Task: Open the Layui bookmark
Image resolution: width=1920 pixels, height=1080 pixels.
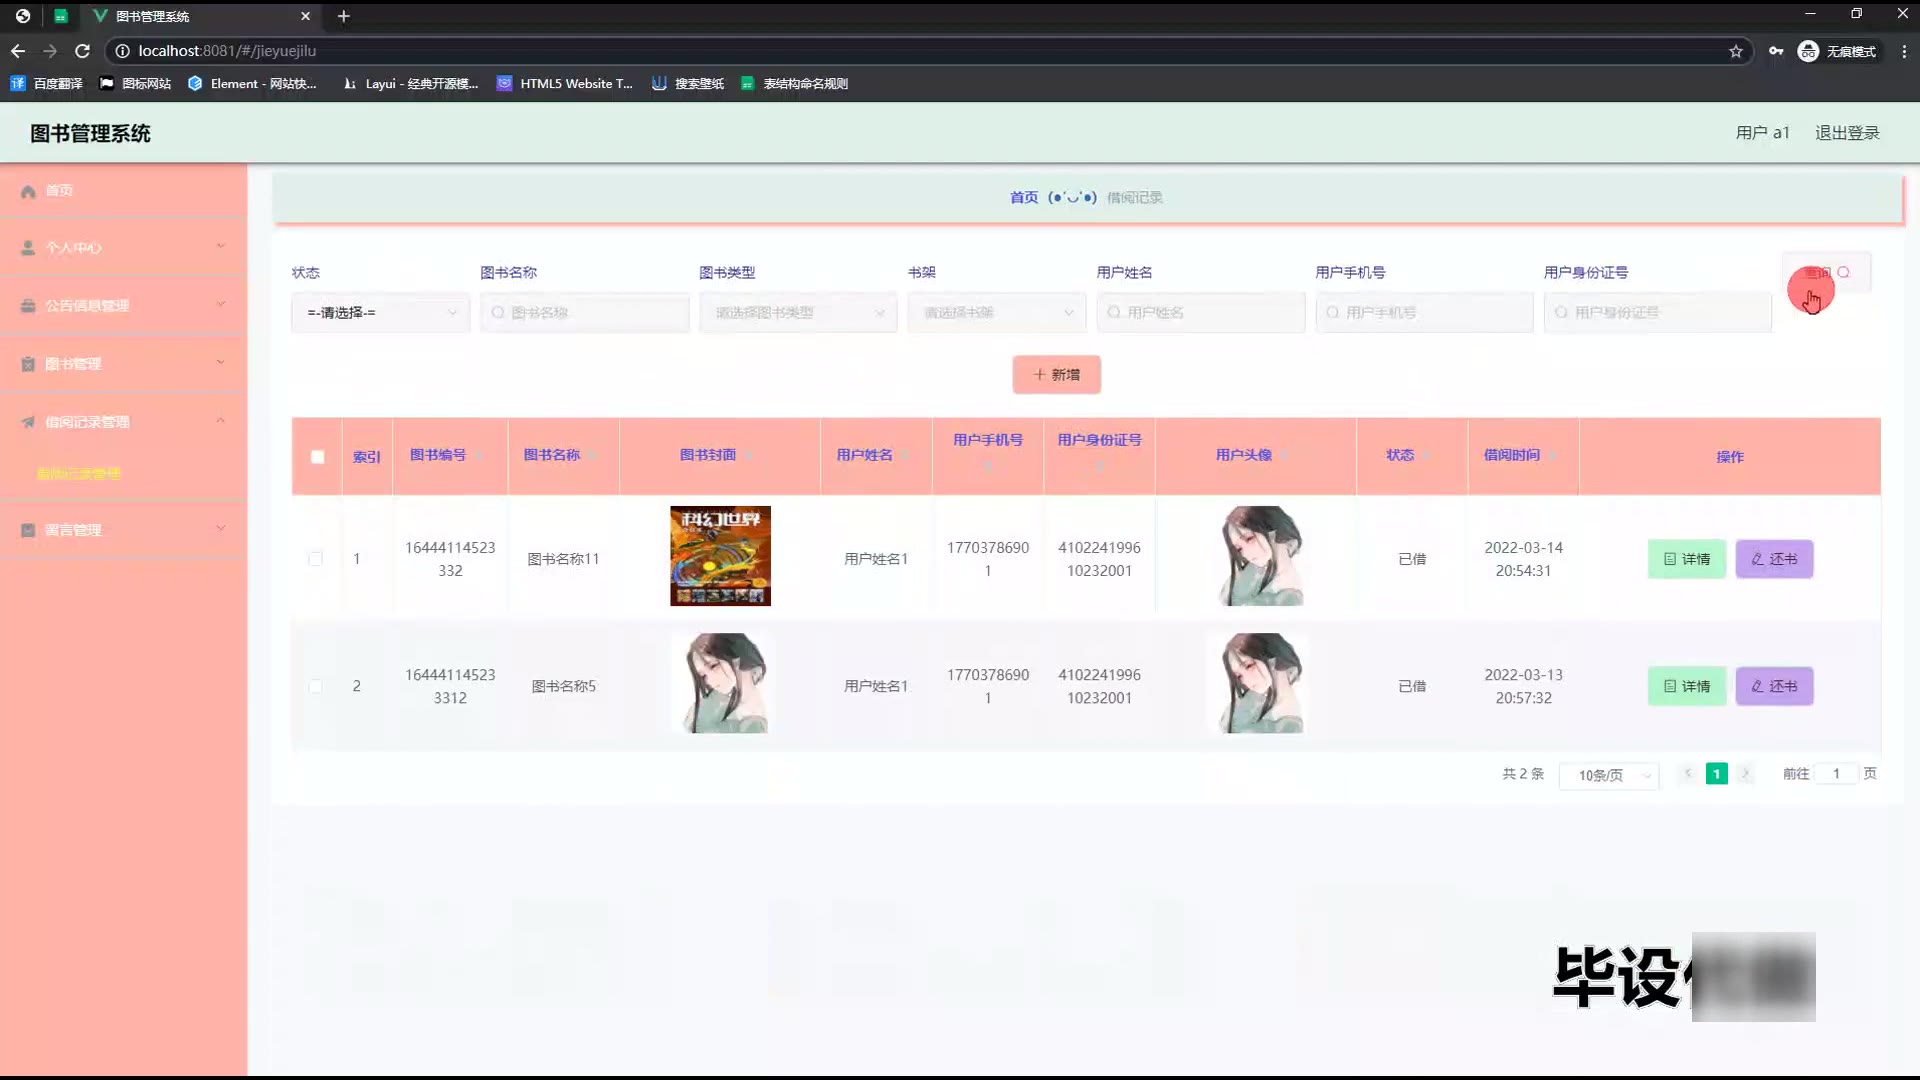Action: (x=410, y=84)
